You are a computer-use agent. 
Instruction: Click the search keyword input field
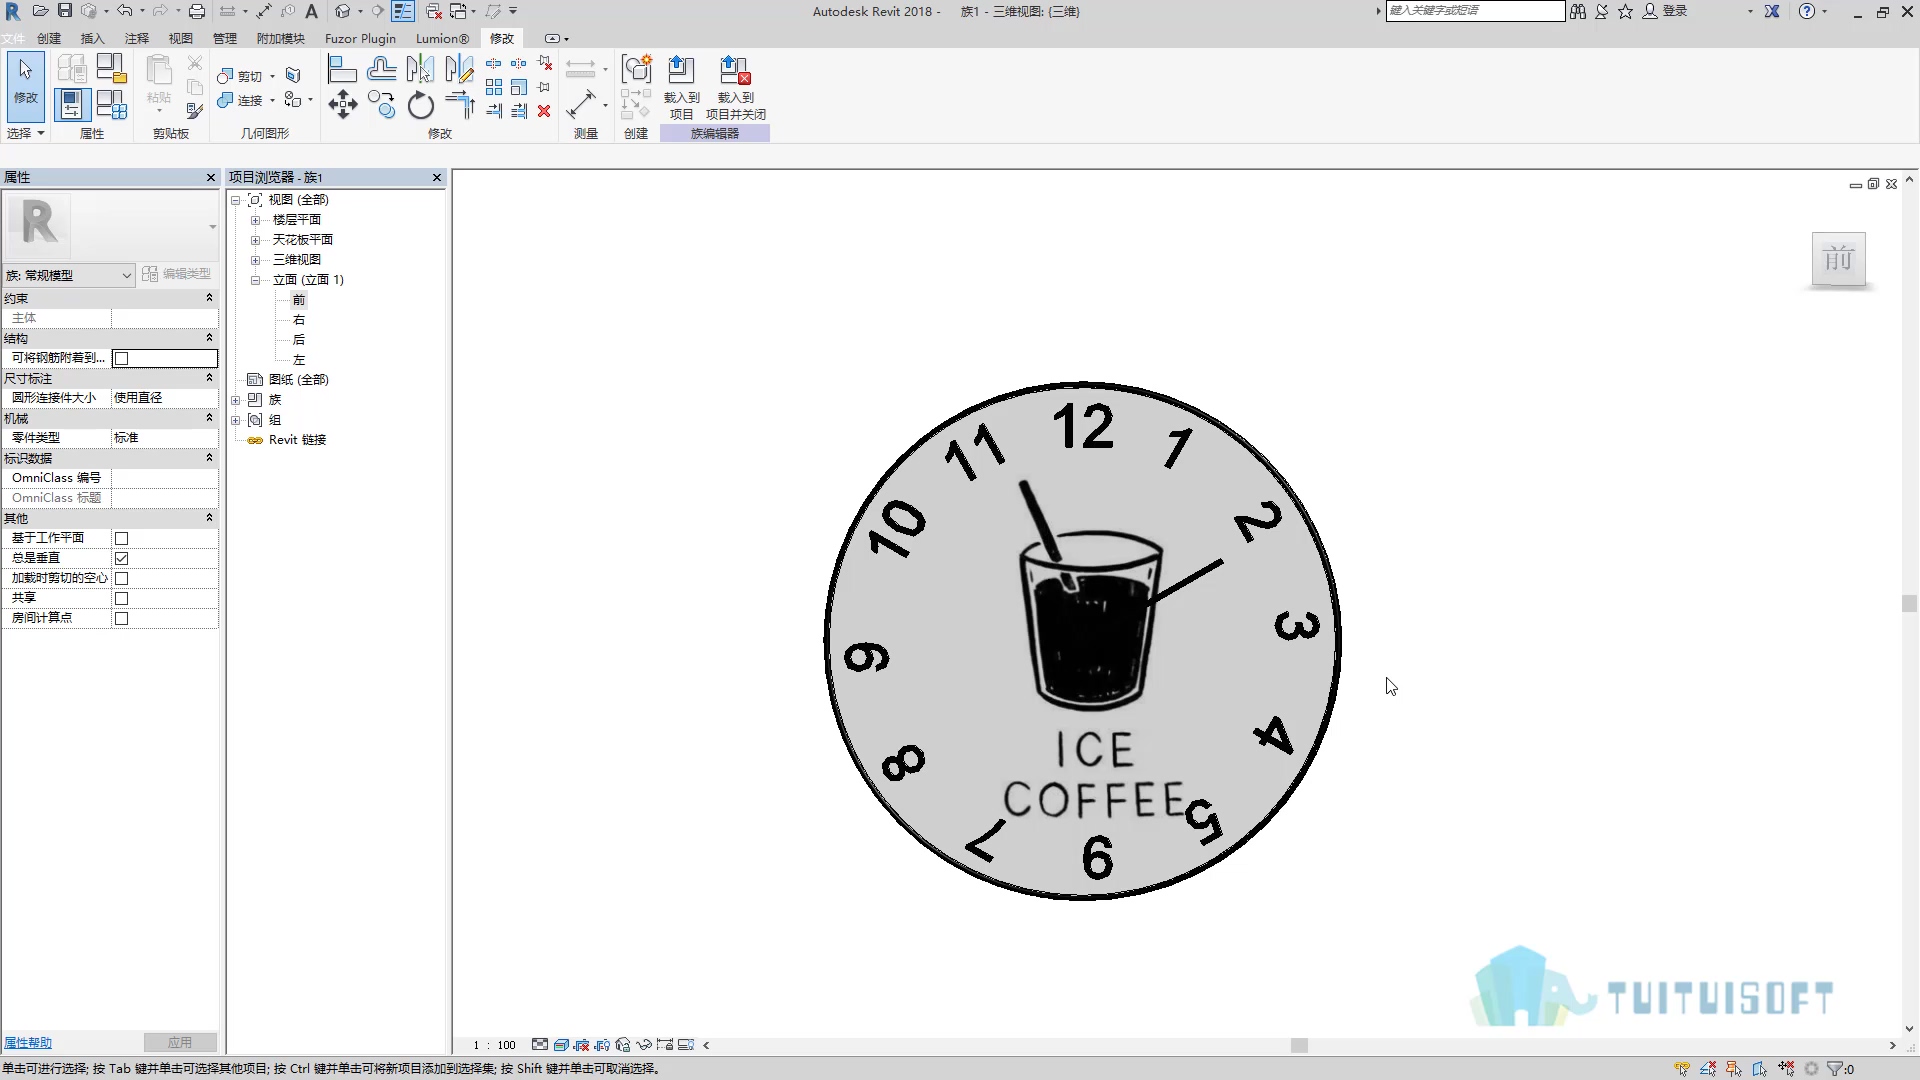click(1475, 11)
